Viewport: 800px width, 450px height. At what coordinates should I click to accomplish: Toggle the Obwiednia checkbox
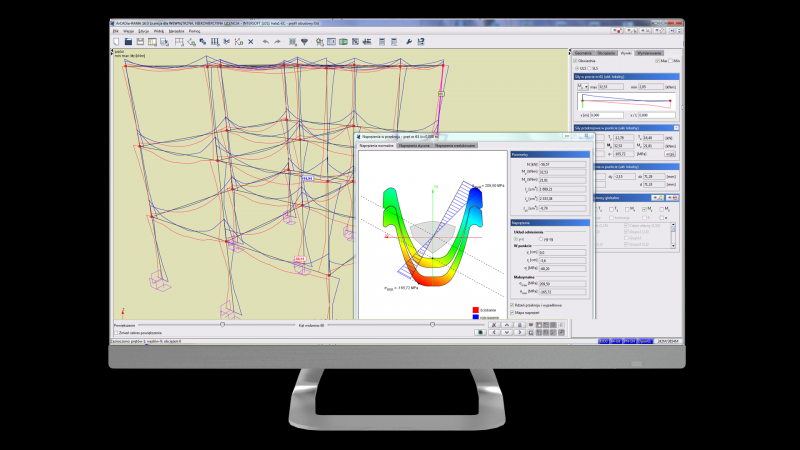(577, 61)
